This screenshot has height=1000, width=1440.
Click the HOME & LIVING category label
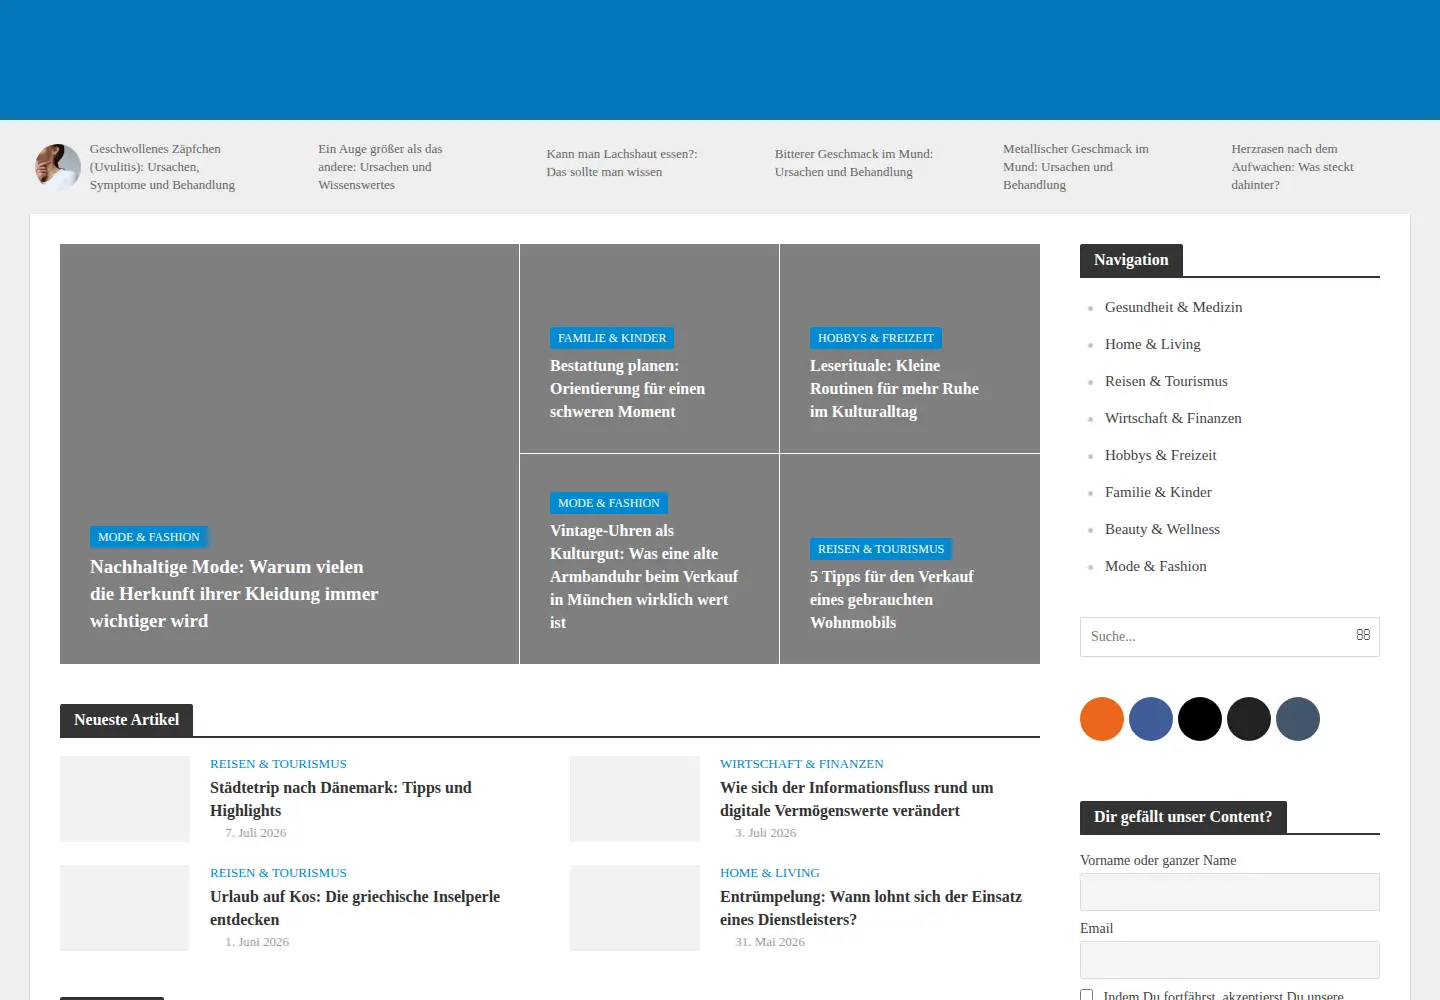tap(770, 873)
